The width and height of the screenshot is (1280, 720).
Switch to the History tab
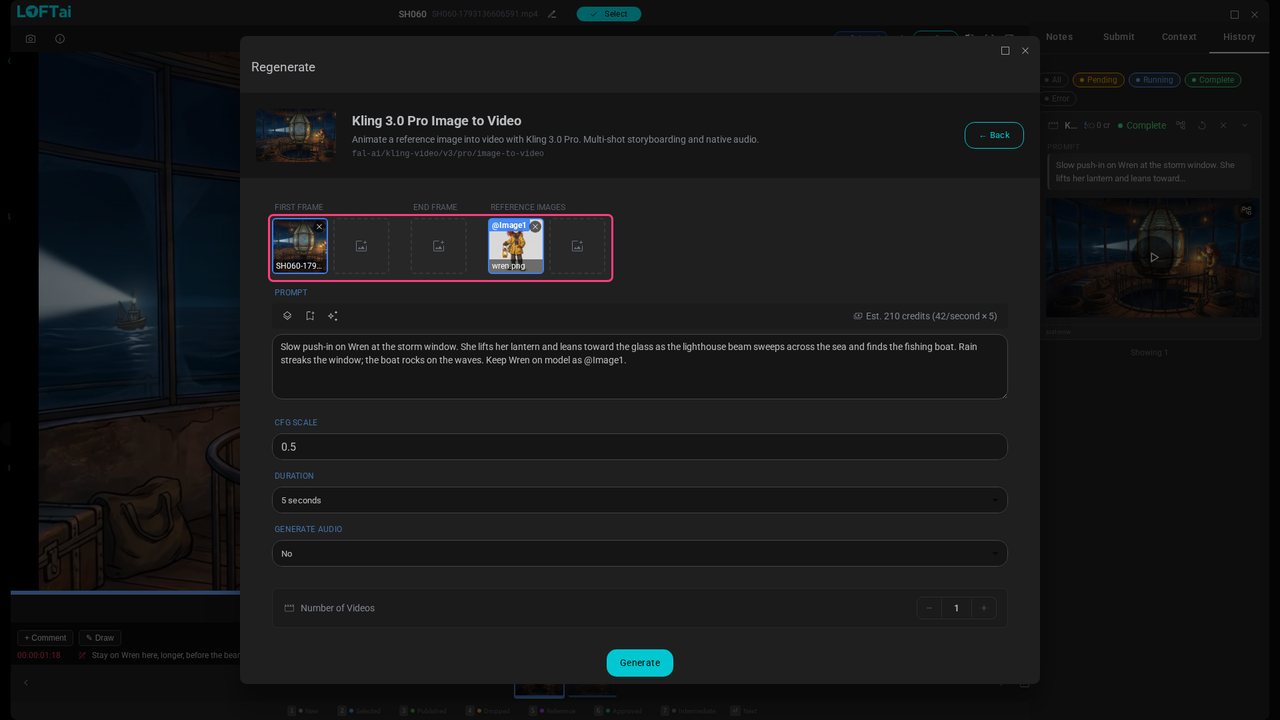click(1239, 37)
